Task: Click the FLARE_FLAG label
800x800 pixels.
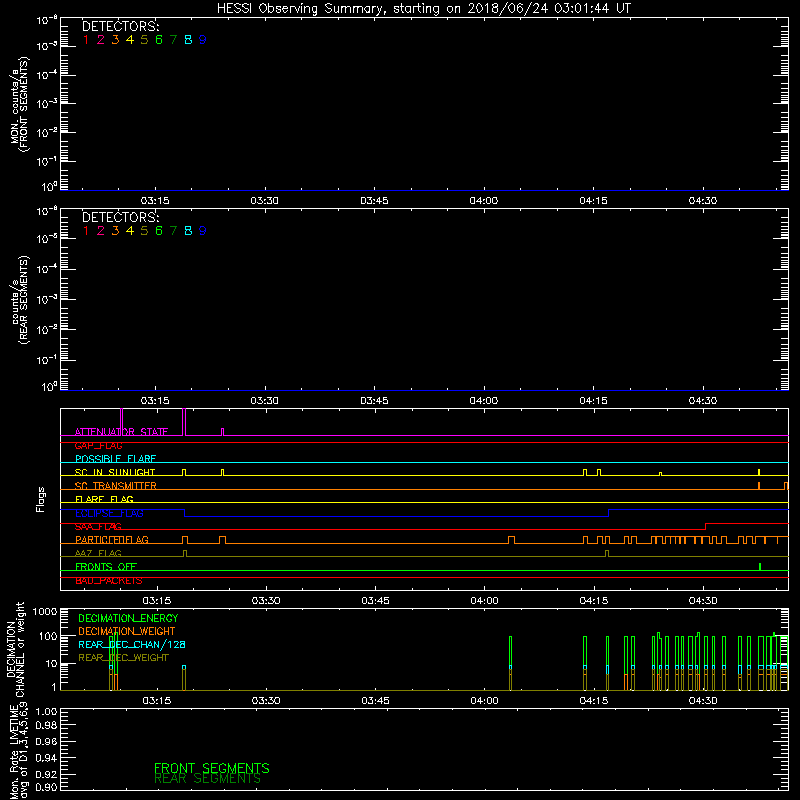Action: coord(104,499)
